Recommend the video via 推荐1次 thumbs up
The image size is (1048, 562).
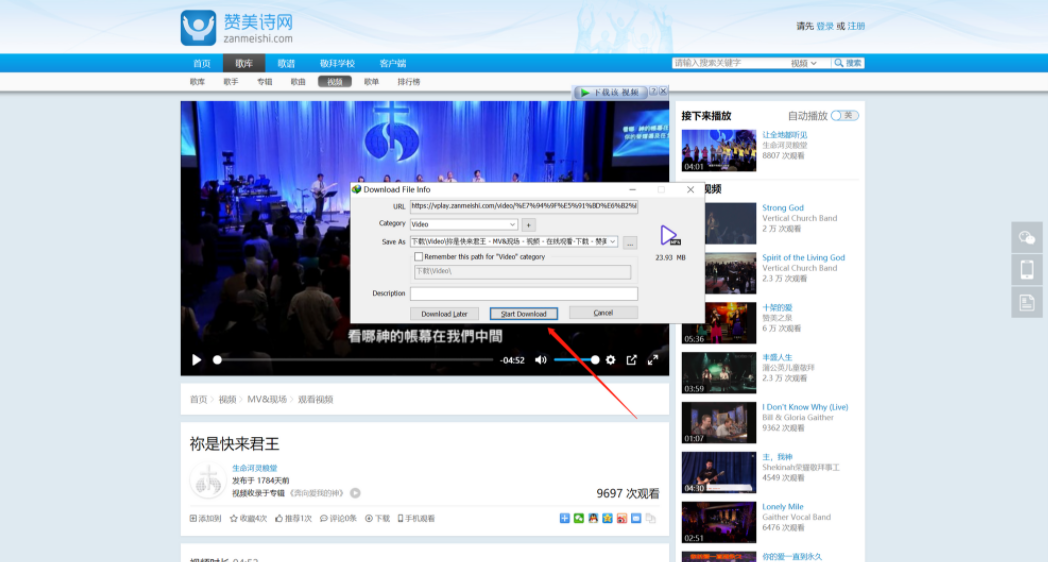coord(293,519)
